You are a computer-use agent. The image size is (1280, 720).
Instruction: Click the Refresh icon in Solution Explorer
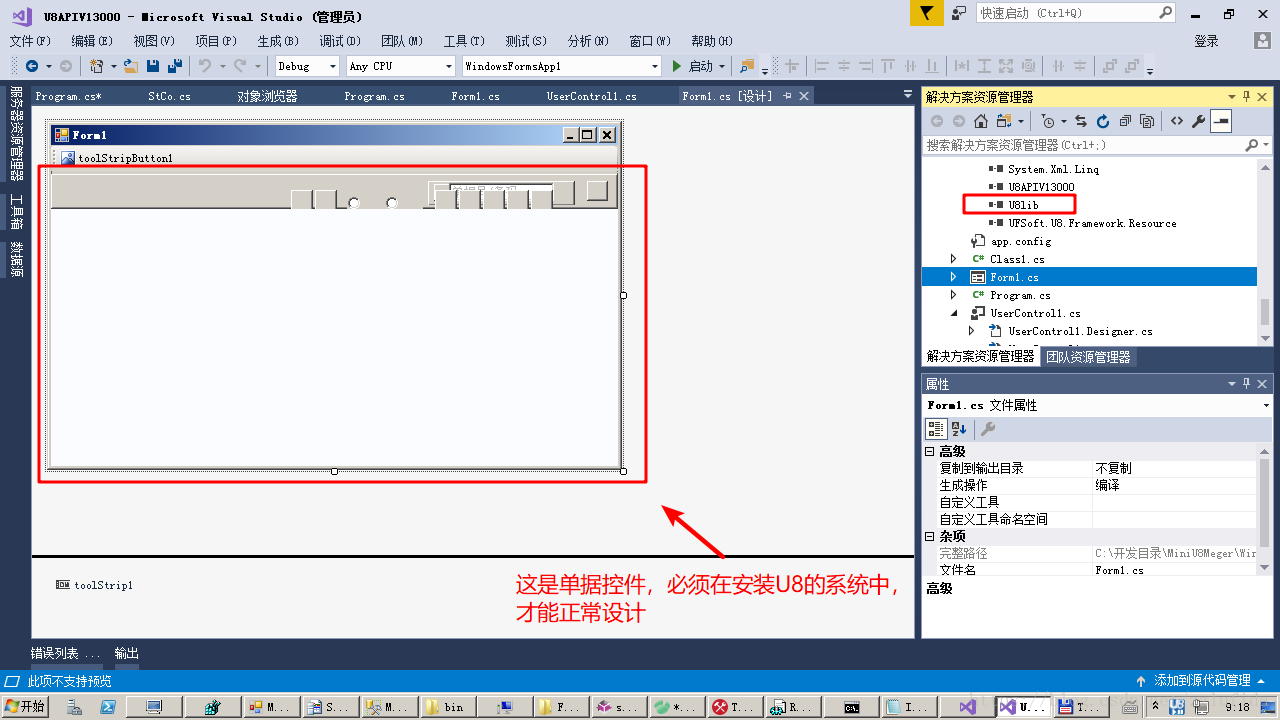(1103, 121)
